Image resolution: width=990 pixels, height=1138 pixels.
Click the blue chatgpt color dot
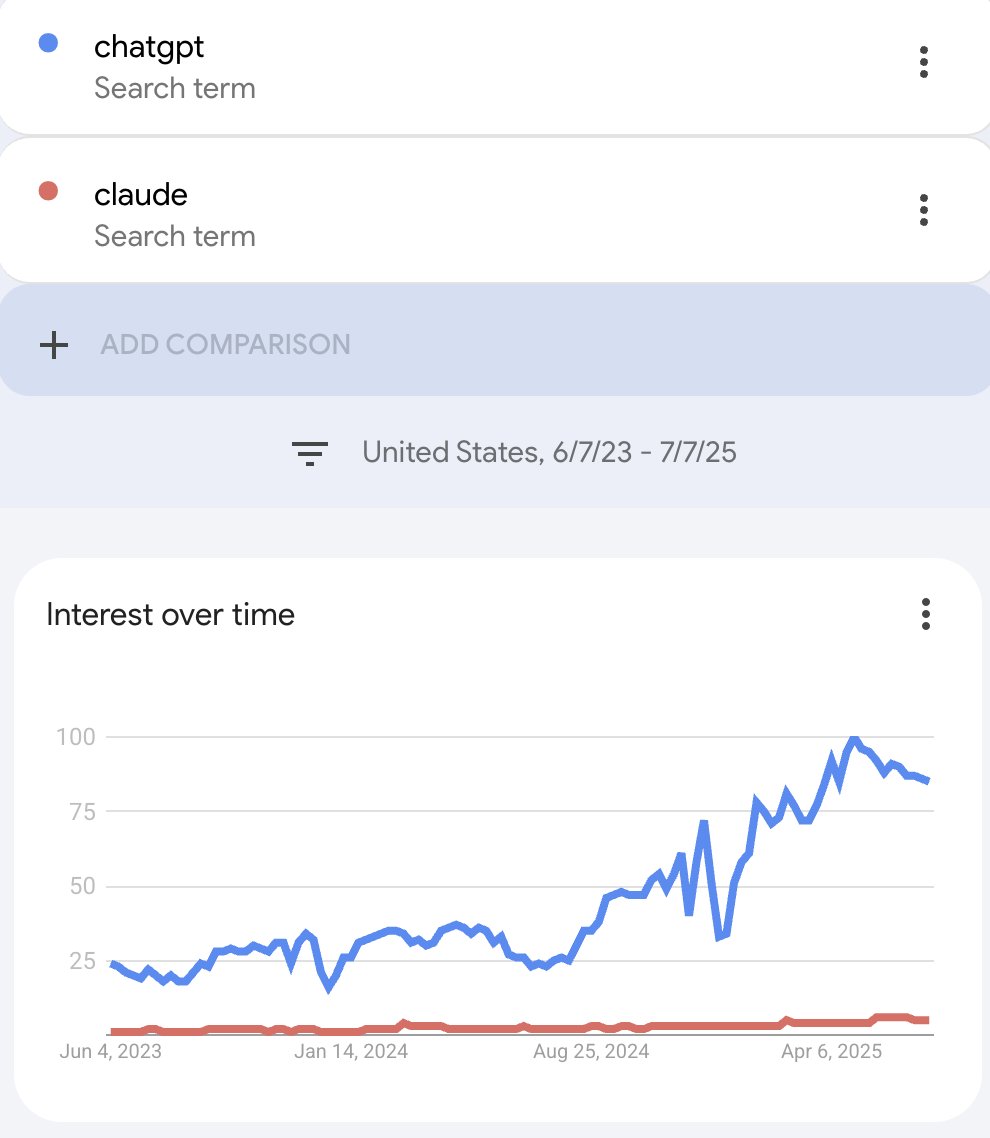click(48, 43)
